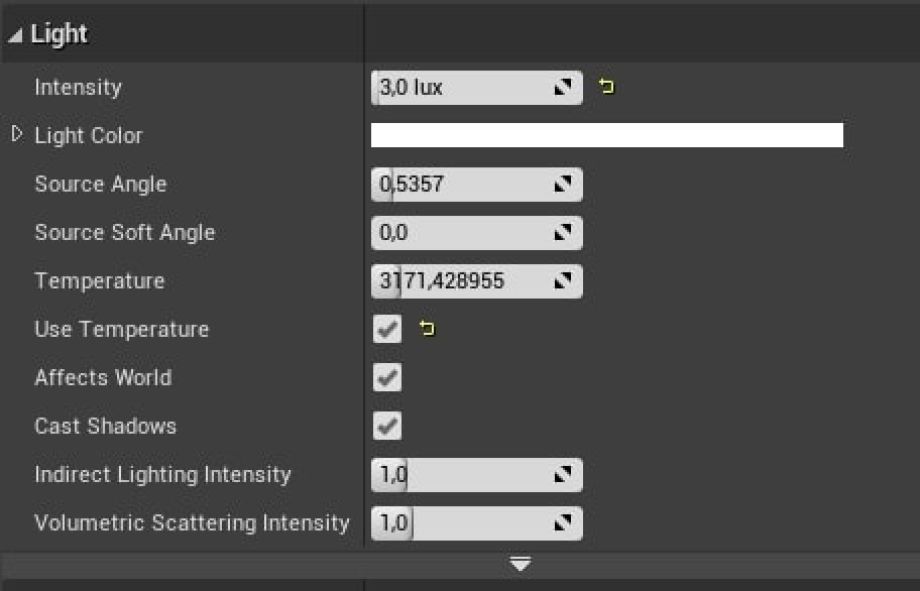Click the Source Soft Angle spinner icon
Viewport: 920px width, 591px height.
[x=563, y=233]
